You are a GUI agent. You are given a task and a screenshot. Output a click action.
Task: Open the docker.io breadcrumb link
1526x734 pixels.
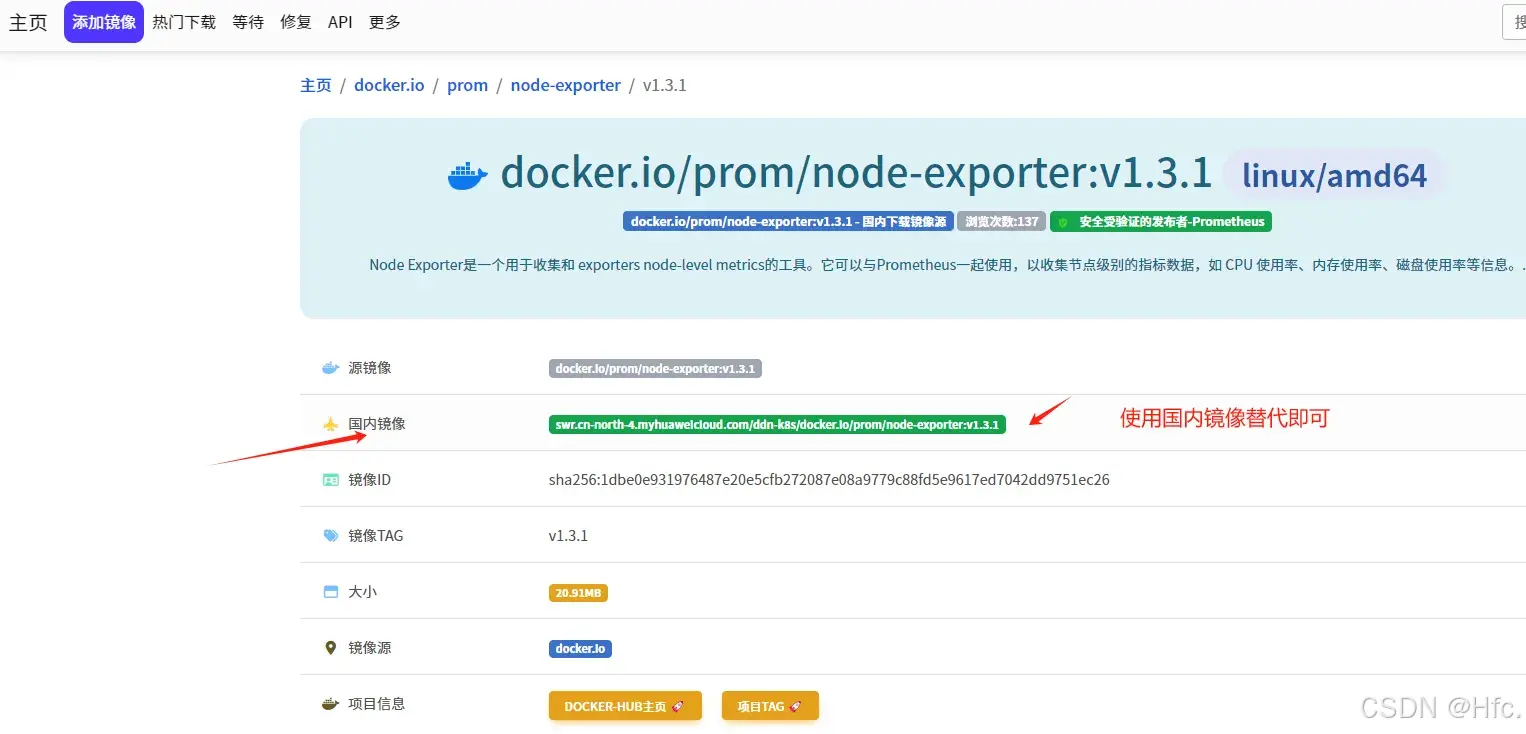pos(389,85)
